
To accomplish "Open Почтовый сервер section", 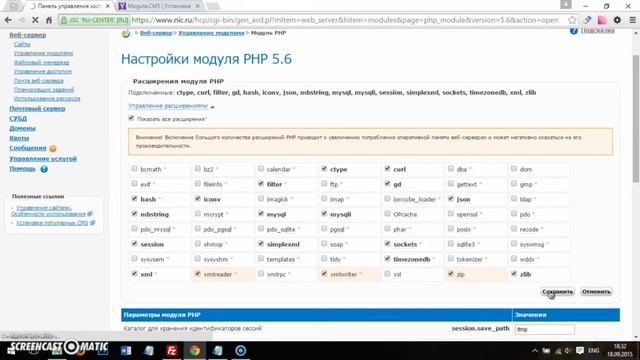I will [37, 109].
